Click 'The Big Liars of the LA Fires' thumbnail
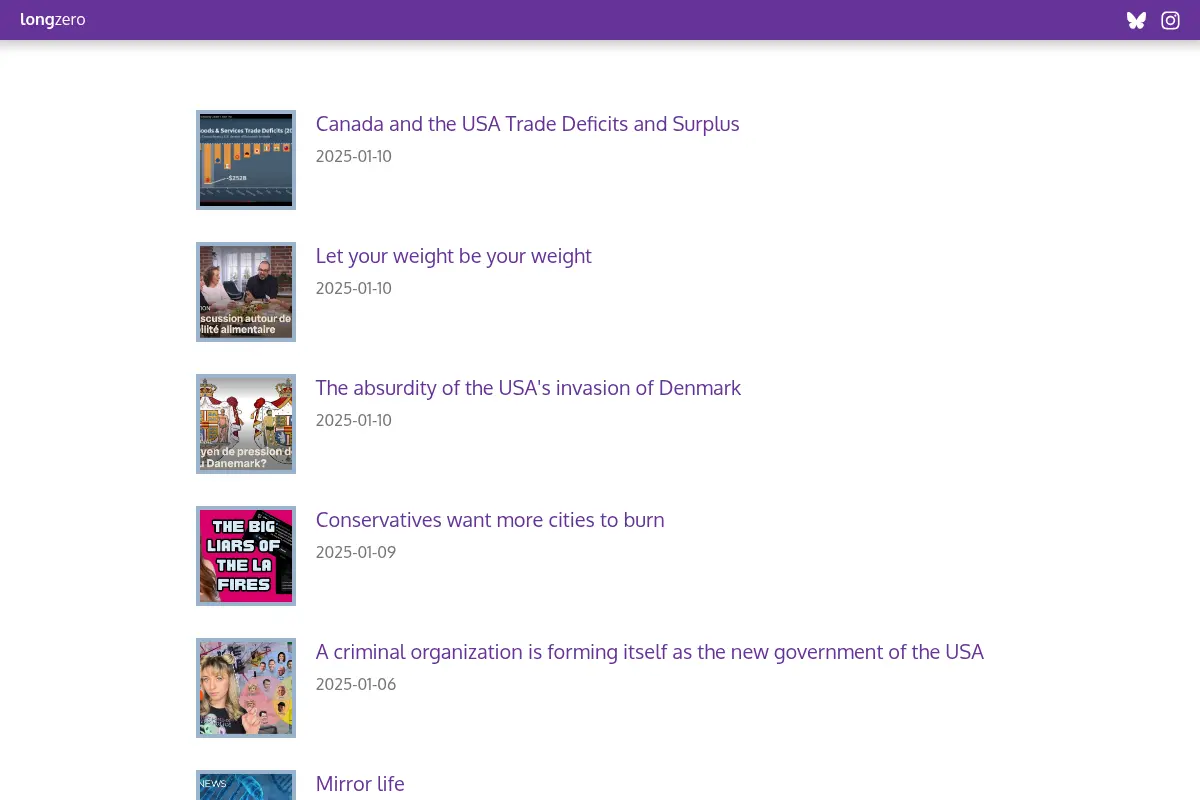 (x=246, y=556)
